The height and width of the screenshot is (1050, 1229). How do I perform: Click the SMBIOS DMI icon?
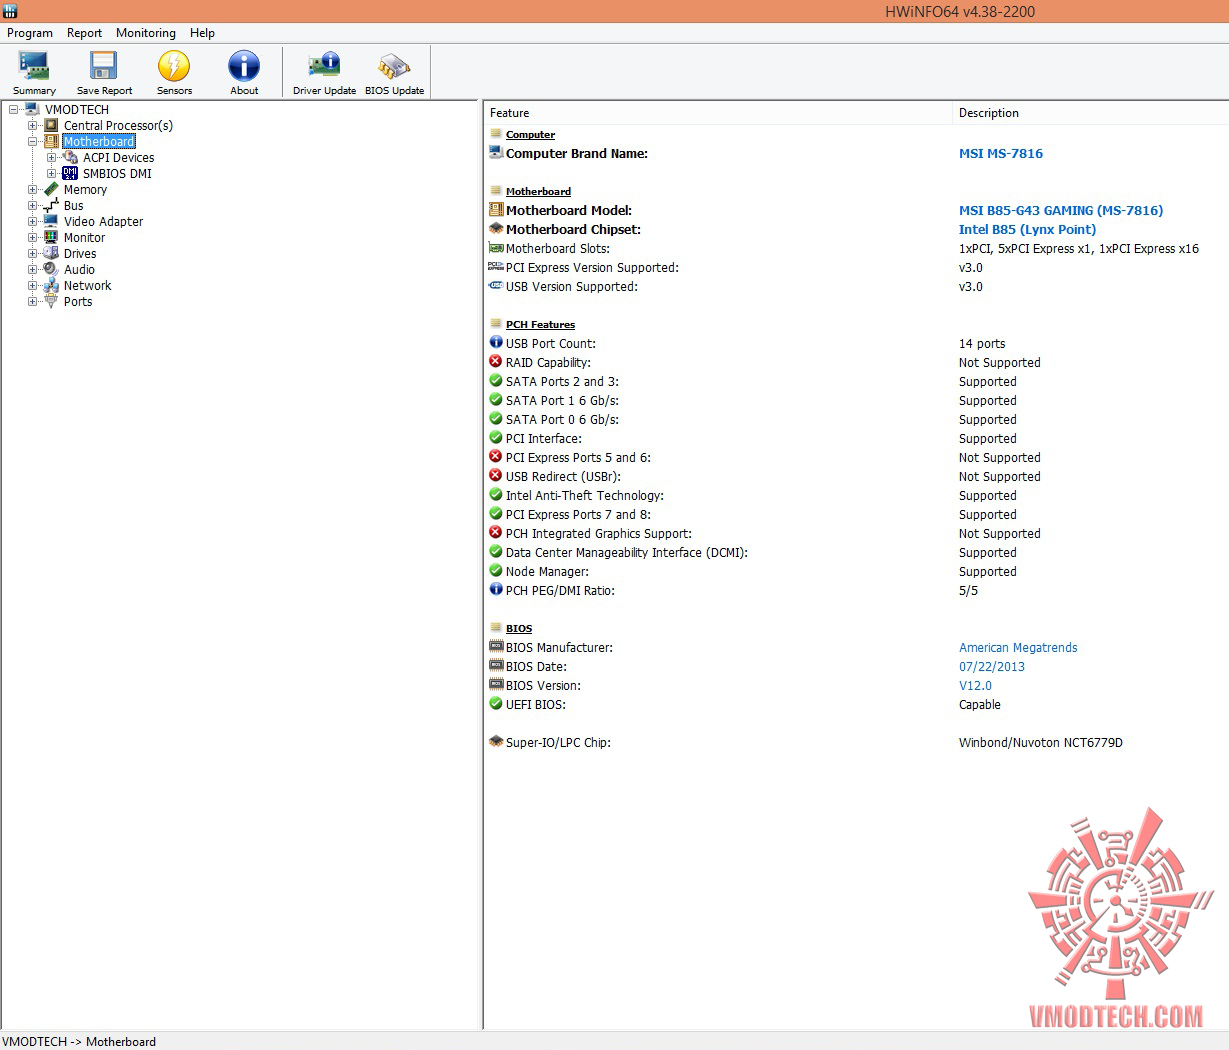(x=70, y=174)
